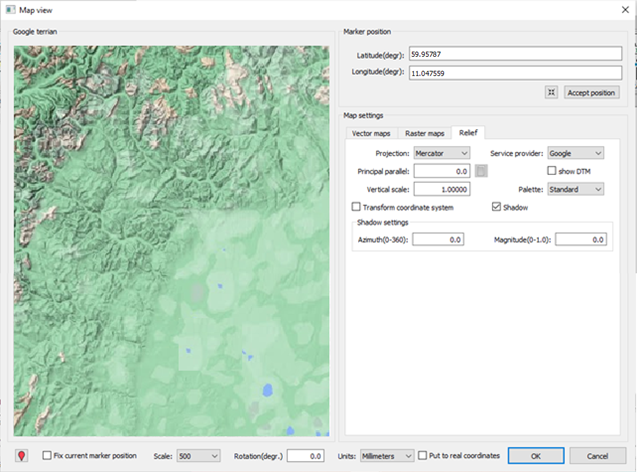Click the Magnitude(0-1.0) input field
Screen dimensions: 637x472
pos(581,239)
